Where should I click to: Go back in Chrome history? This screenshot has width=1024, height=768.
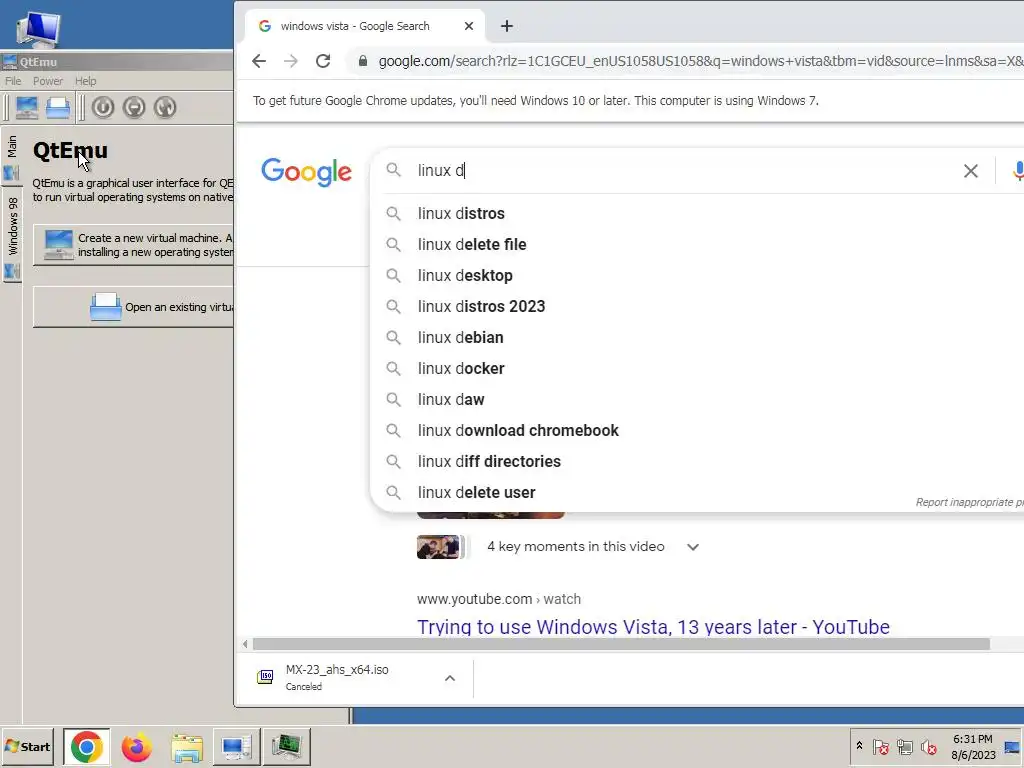pyautogui.click(x=259, y=61)
